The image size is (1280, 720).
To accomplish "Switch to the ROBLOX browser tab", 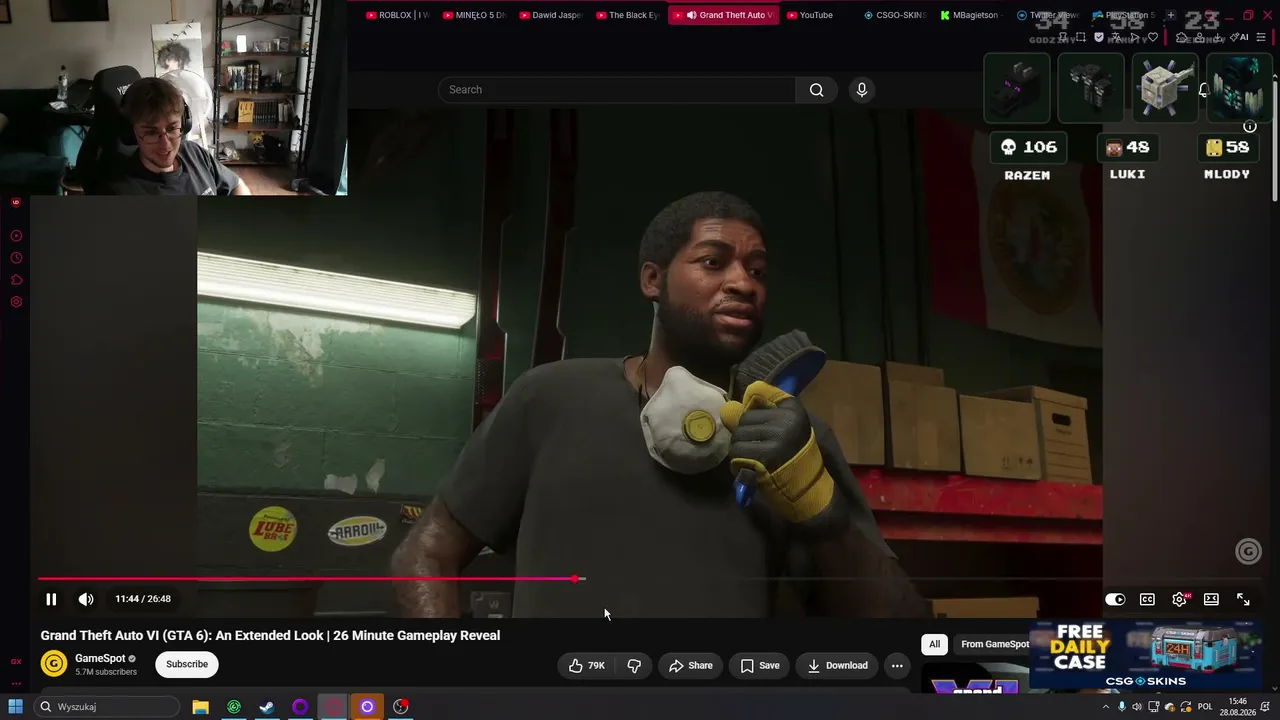I will (x=397, y=15).
